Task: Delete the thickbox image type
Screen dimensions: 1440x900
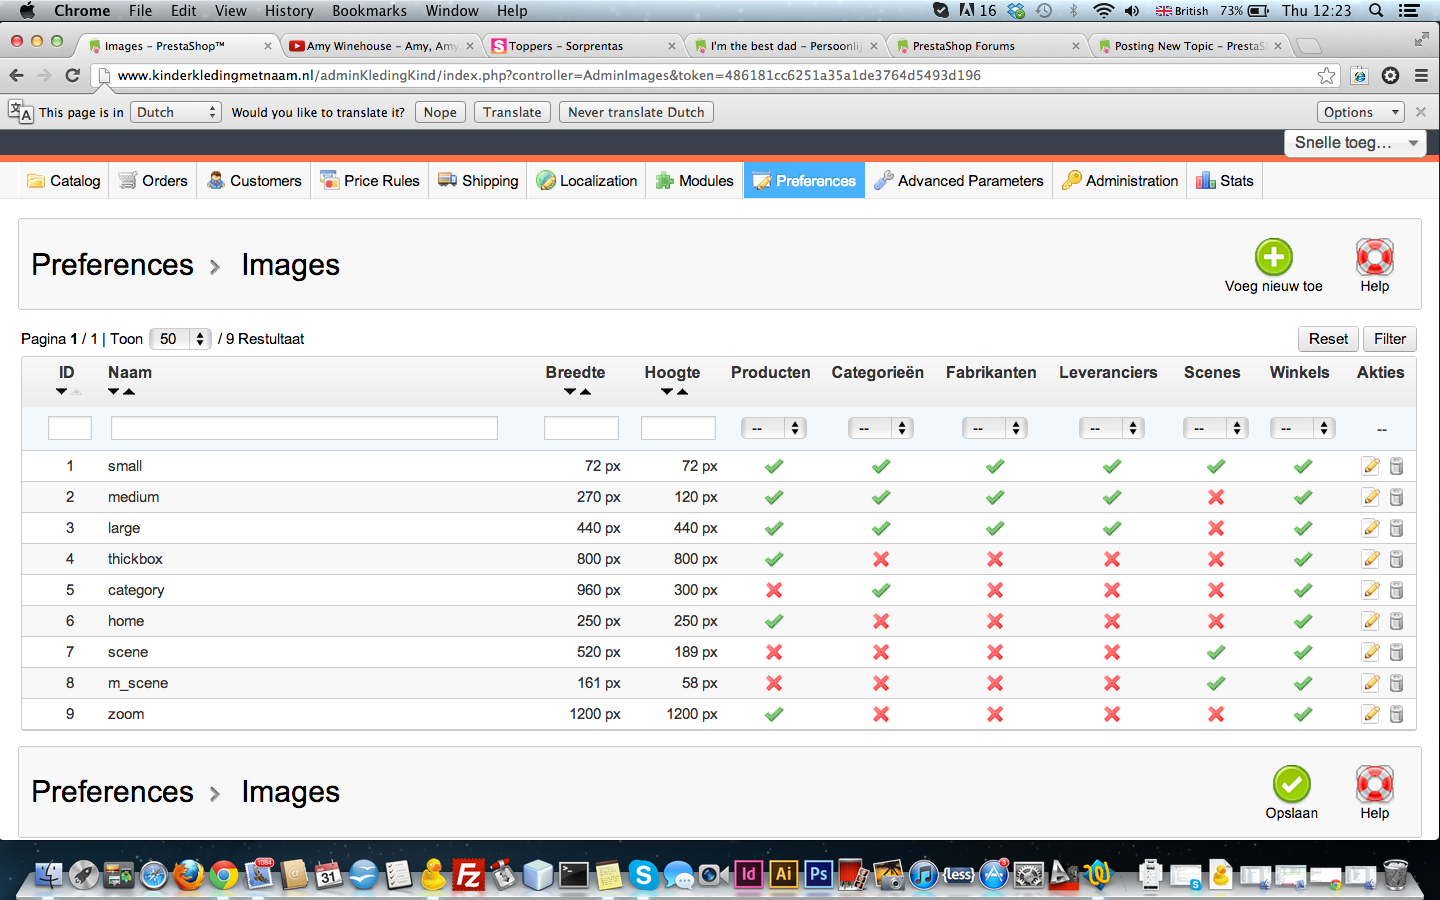Action: [x=1397, y=559]
